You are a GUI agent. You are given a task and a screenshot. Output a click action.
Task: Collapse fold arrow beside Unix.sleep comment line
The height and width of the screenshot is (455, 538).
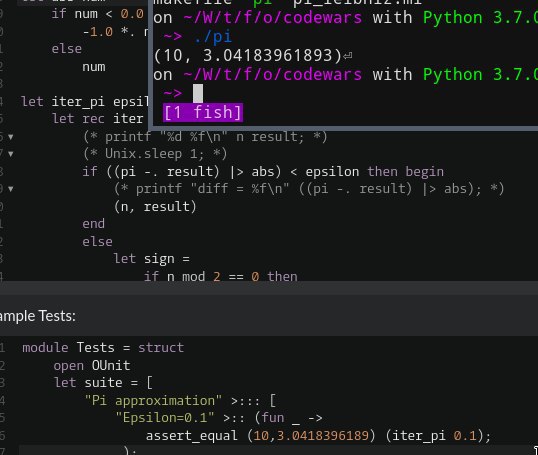11,154
